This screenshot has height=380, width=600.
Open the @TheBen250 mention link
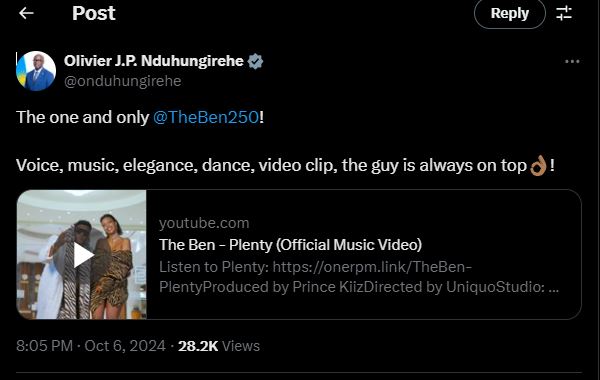tap(206, 117)
